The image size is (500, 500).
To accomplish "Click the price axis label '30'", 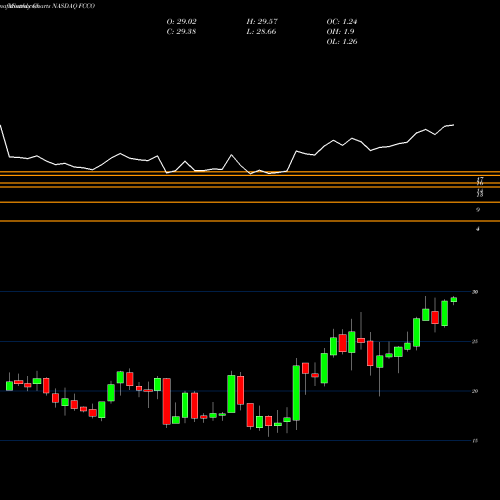I will tap(475, 292).
